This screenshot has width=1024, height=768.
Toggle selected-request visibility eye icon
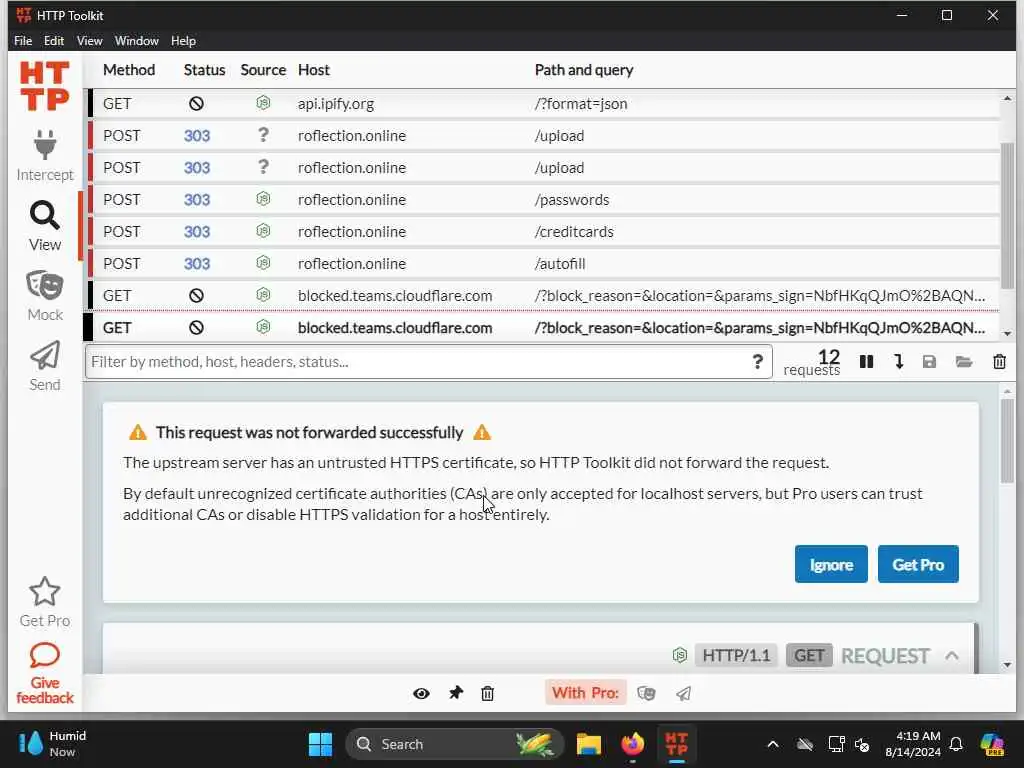point(421,694)
